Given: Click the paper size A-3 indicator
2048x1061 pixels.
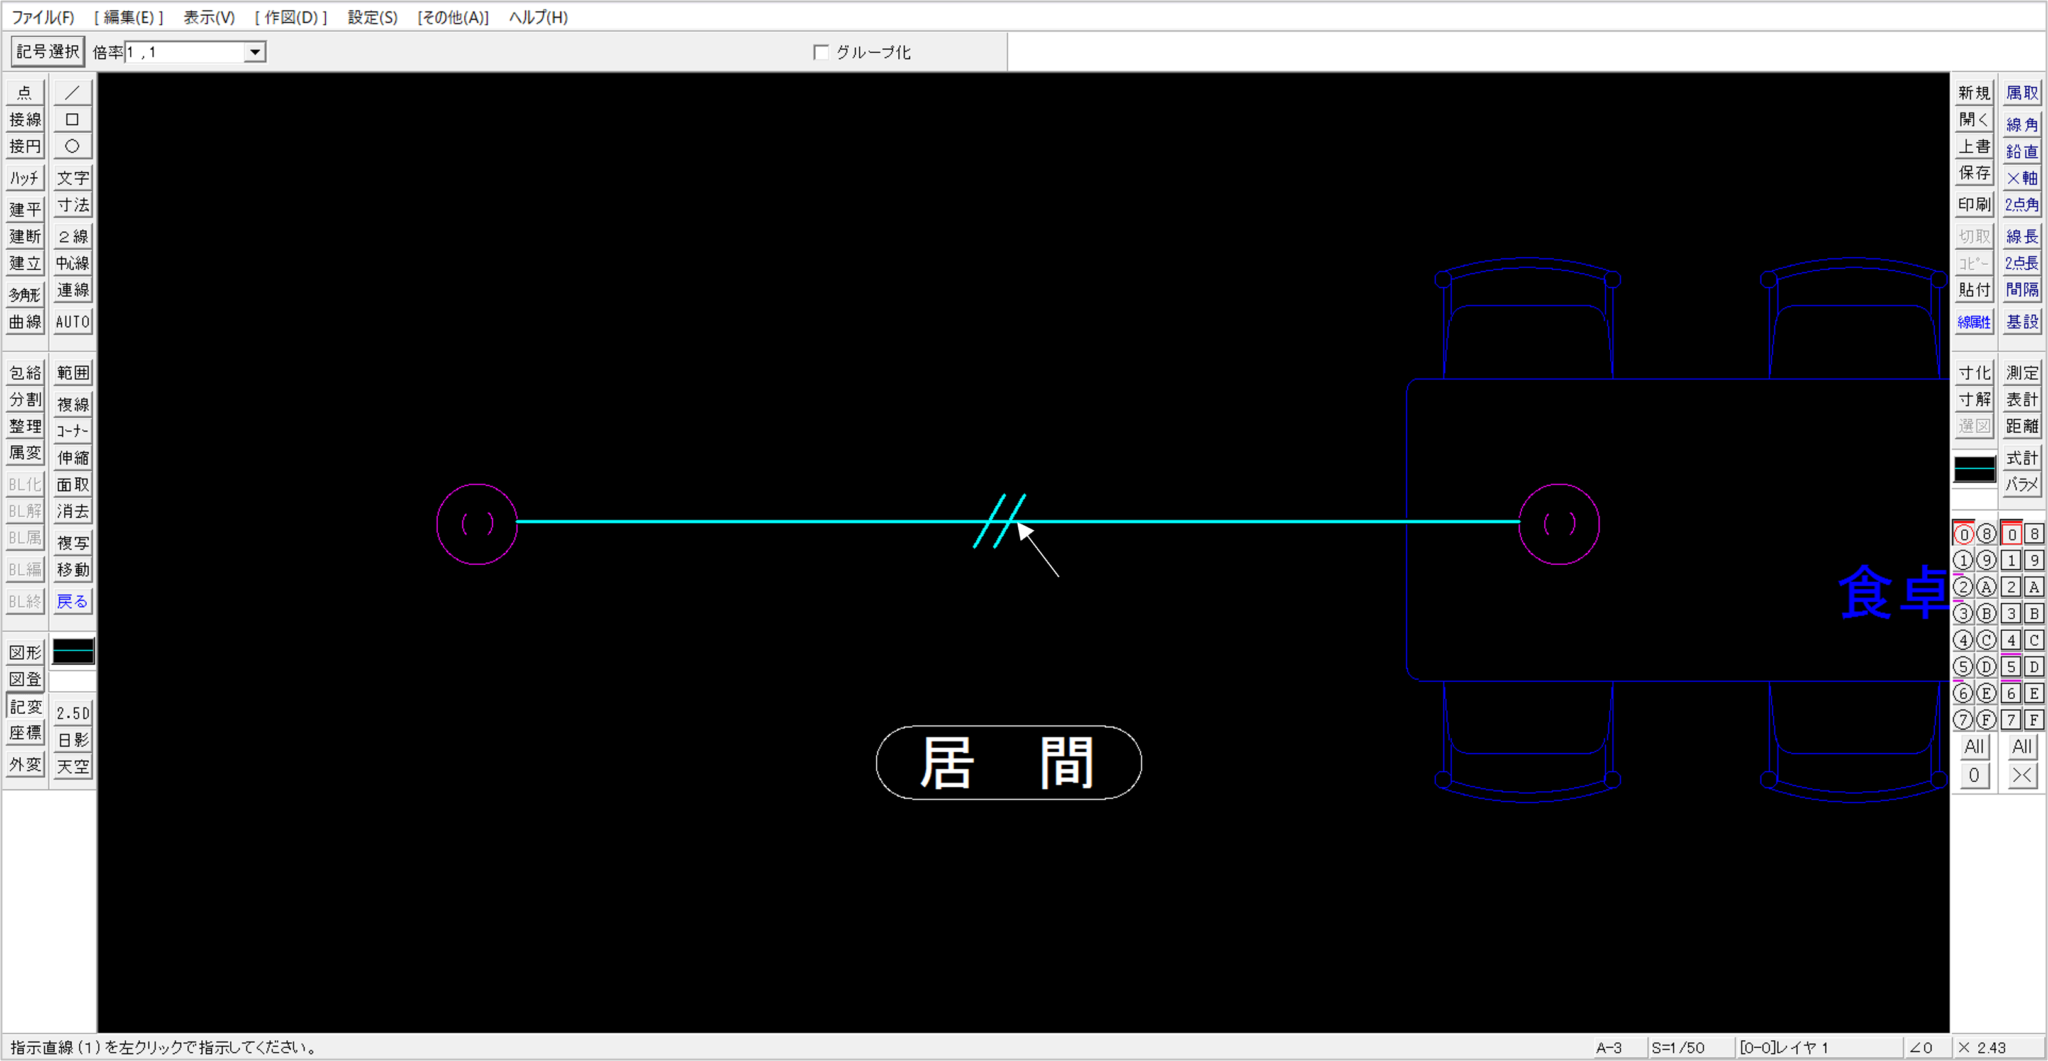Looking at the screenshot, I should (x=1608, y=1048).
